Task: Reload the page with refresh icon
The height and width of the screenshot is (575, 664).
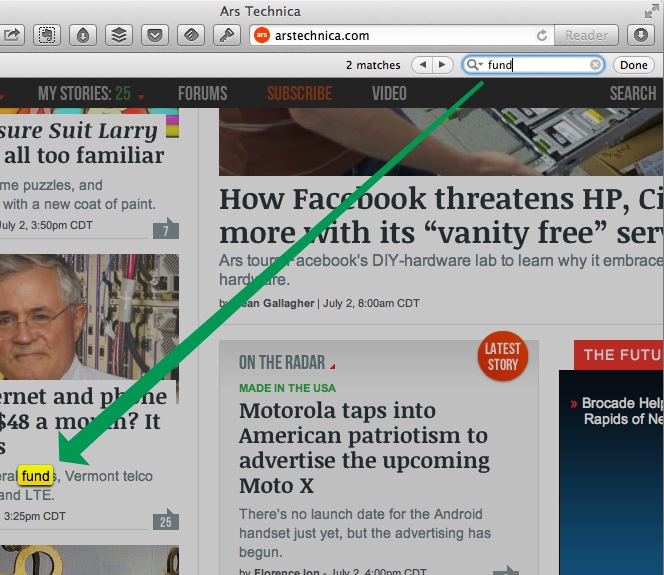Action: pyautogui.click(x=542, y=35)
